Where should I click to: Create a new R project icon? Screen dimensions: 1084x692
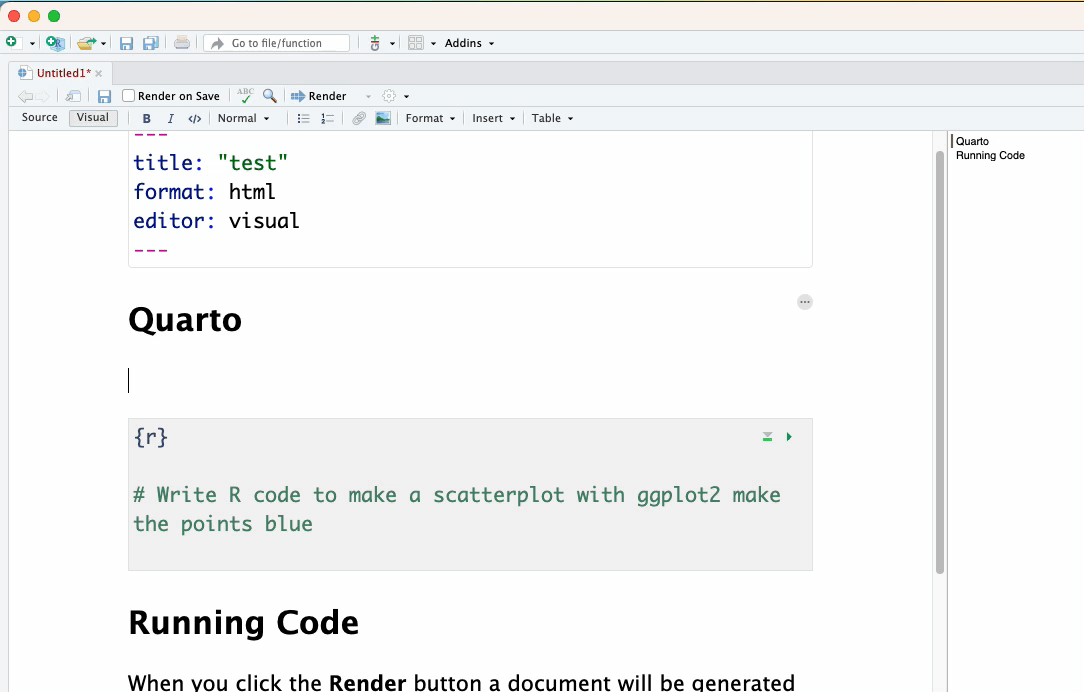[55, 43]
